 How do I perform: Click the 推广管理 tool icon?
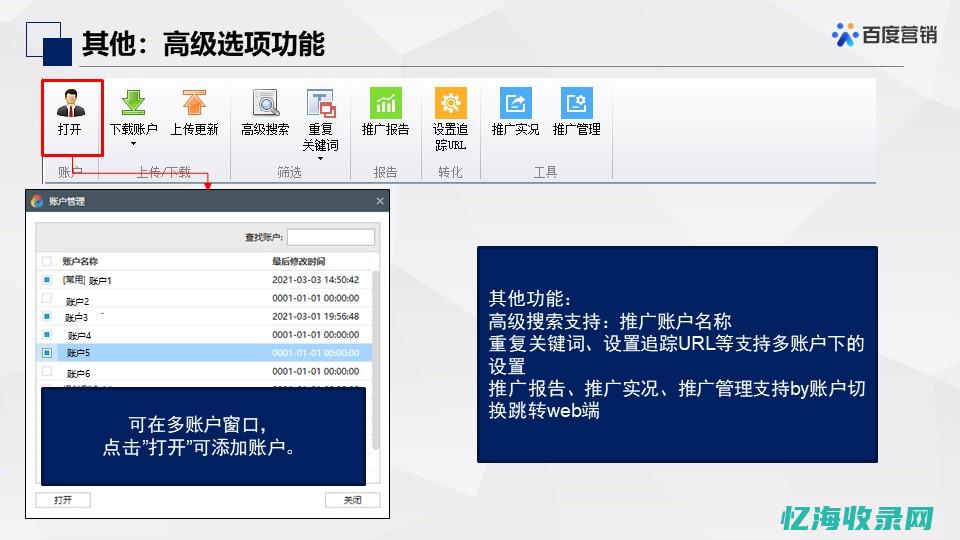click(x=576, y=104)
